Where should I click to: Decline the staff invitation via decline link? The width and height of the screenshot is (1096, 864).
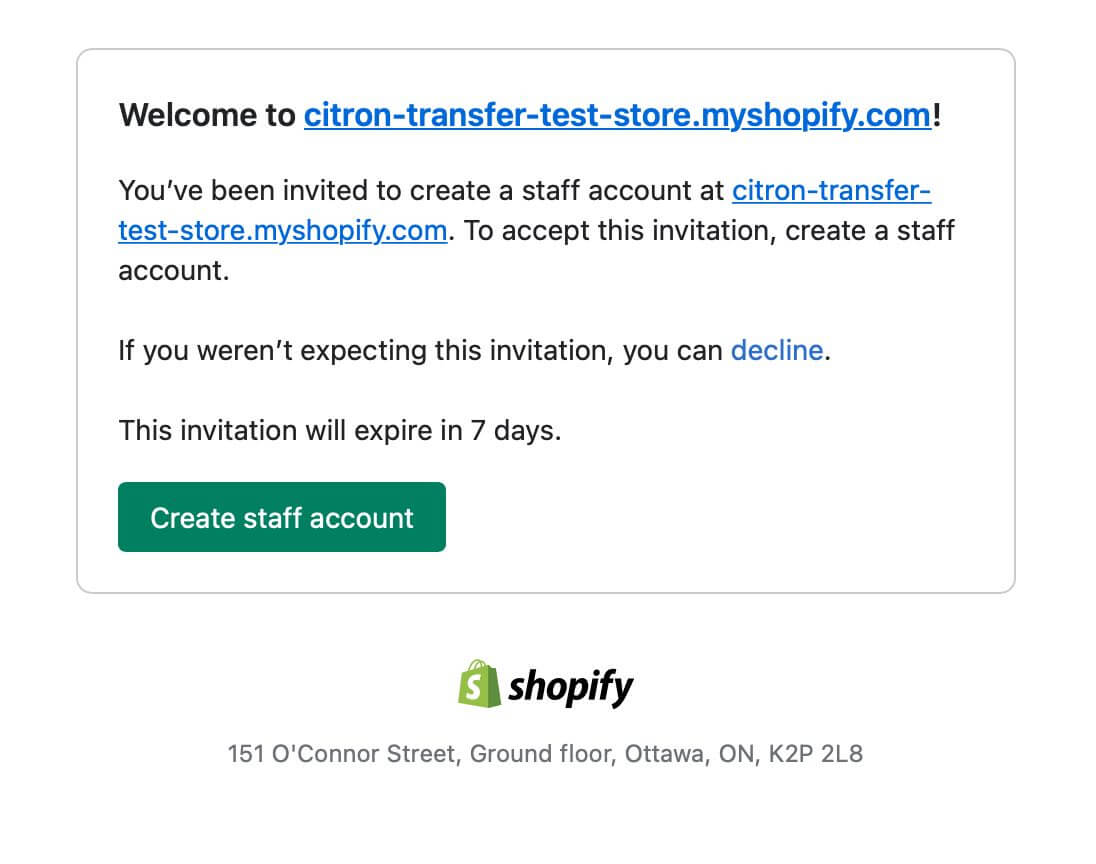pyautogui.click(x=777, y=350)
